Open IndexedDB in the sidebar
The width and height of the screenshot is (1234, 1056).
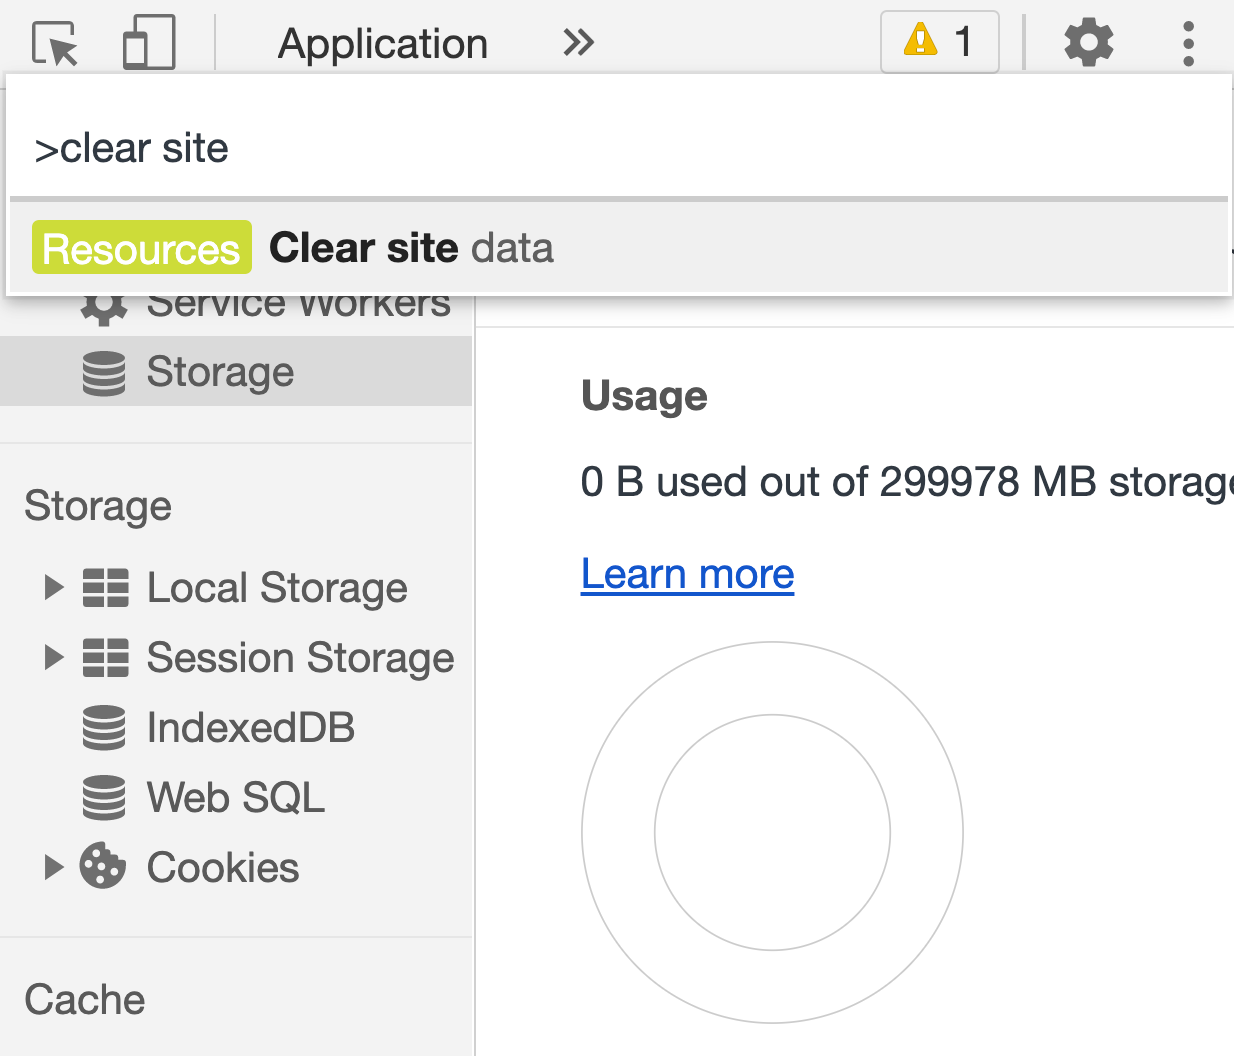coord(236,728)
